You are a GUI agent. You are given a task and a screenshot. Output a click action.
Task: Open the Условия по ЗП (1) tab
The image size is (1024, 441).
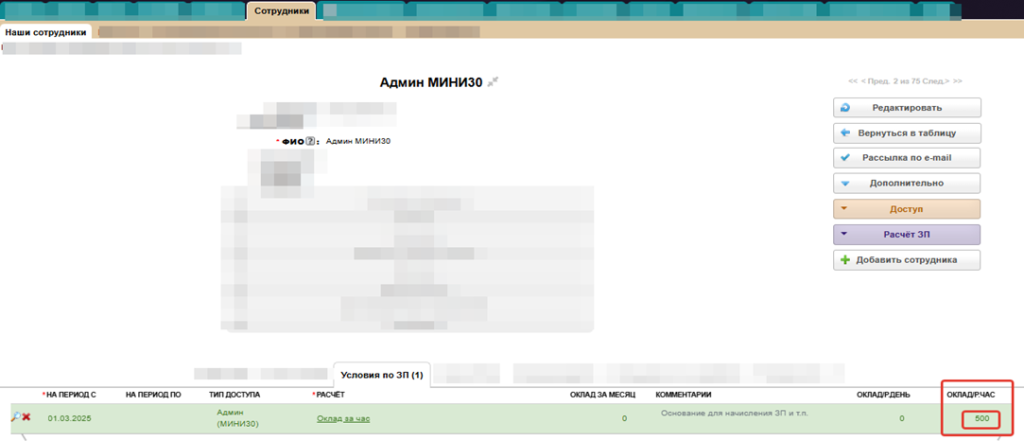[381, 375]
